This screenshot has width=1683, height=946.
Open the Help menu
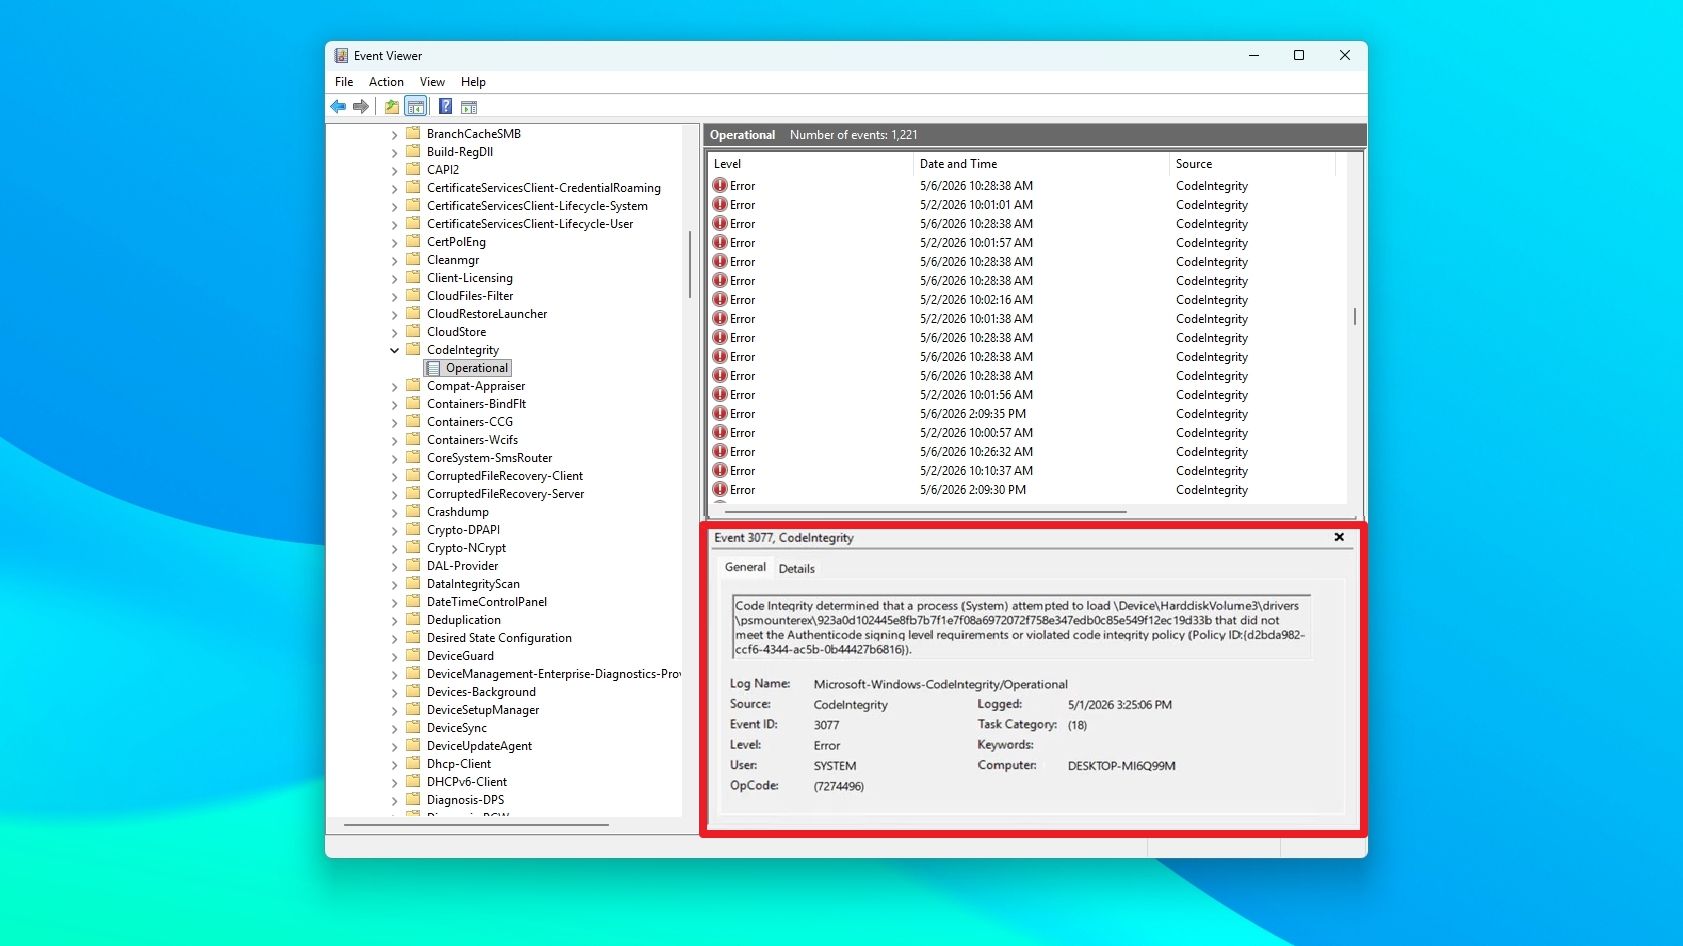pos(473,82)
